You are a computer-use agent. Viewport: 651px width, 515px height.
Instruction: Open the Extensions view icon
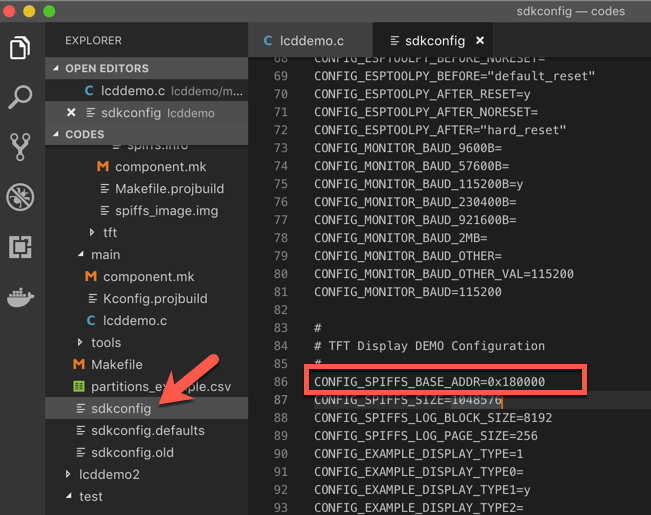point(20,247)
